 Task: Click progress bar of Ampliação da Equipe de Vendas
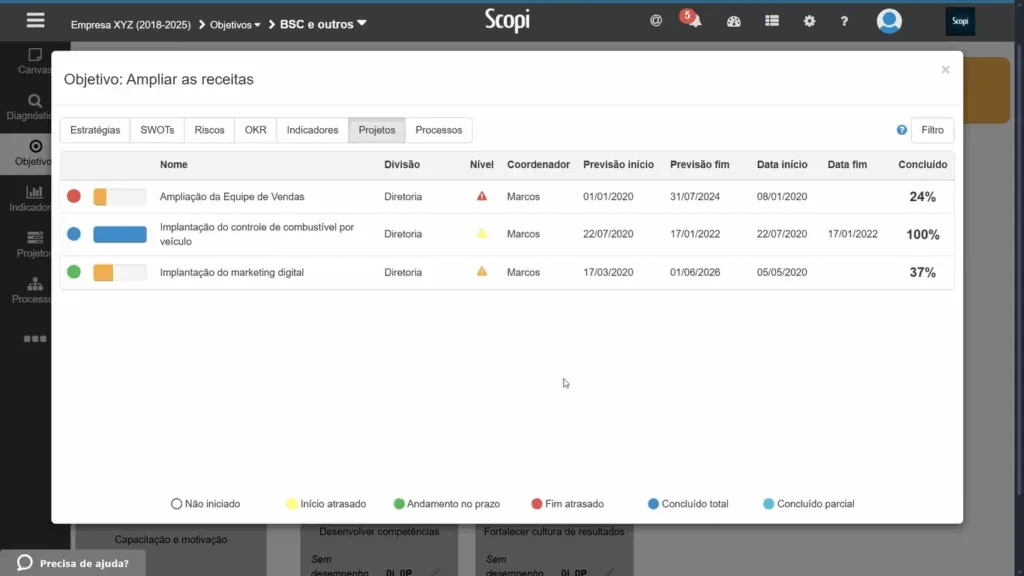pyautogui.click(x=120, y=197)
